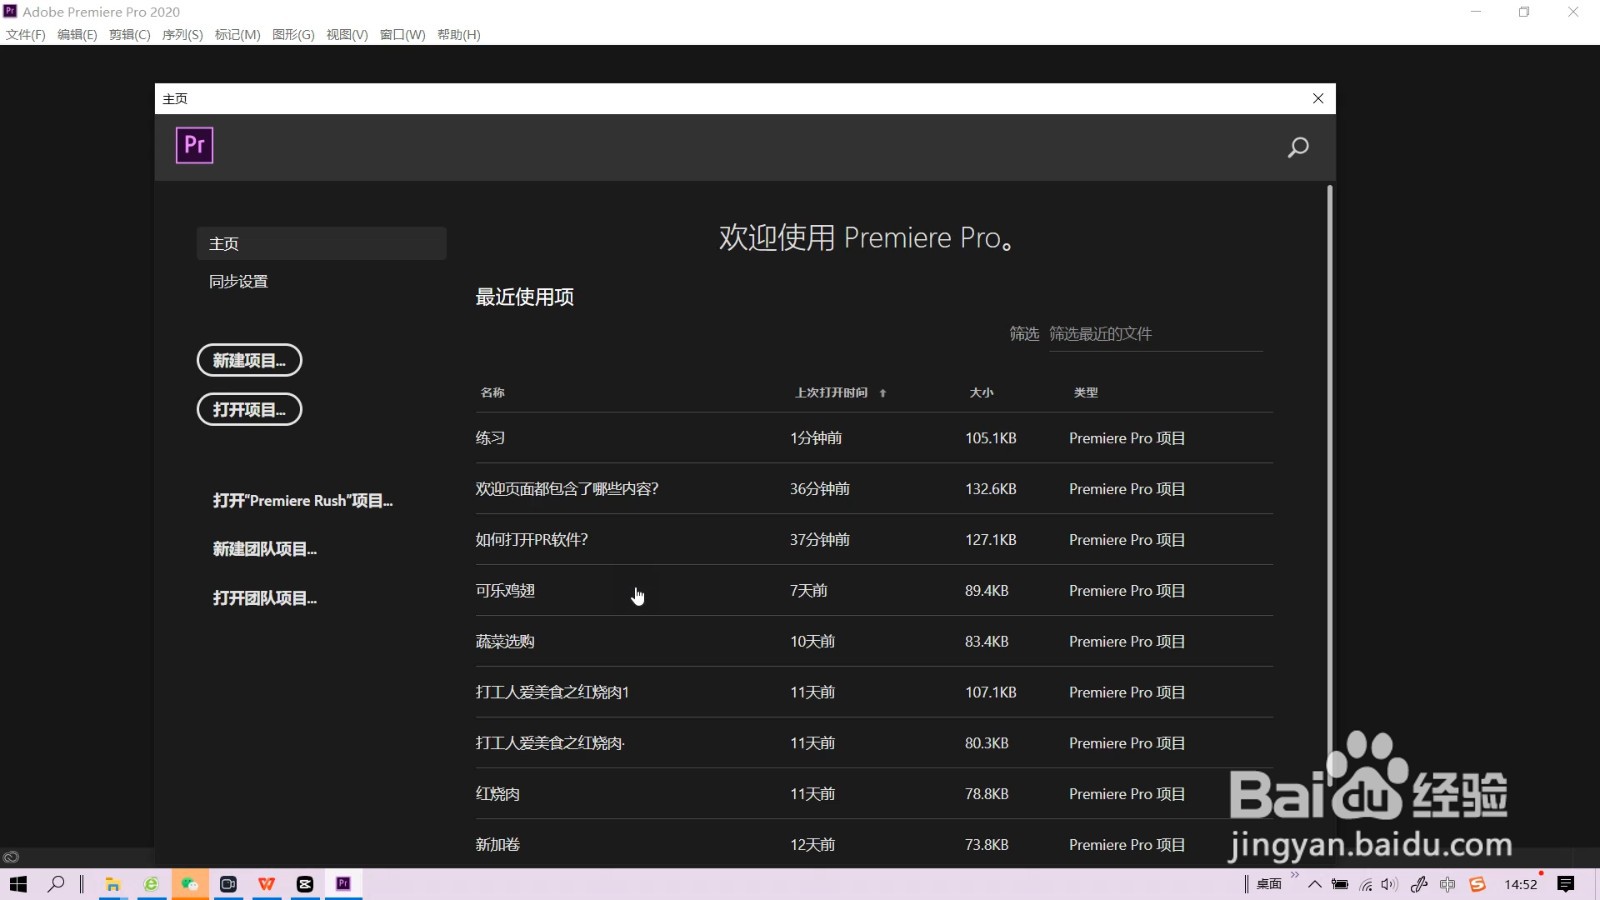The width and height of the screenshot is (1600, 900).
Task: Open the 文件(F) menu
Action: [x=25, y=35]
